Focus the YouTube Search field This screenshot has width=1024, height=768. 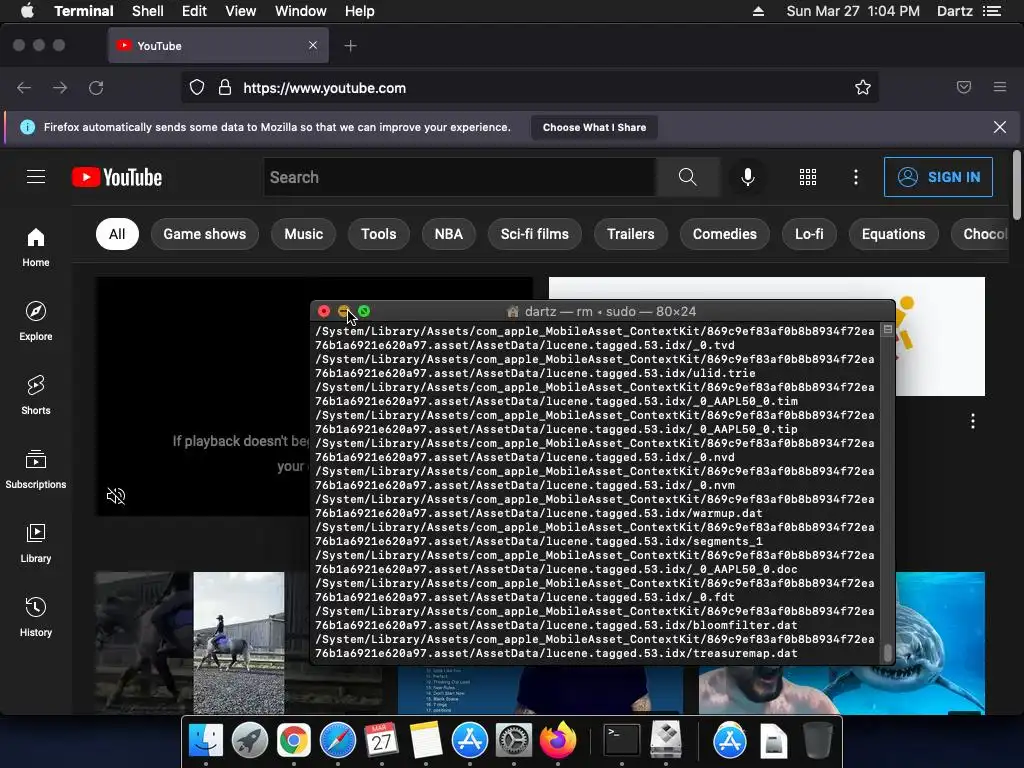tap(460, 177)
